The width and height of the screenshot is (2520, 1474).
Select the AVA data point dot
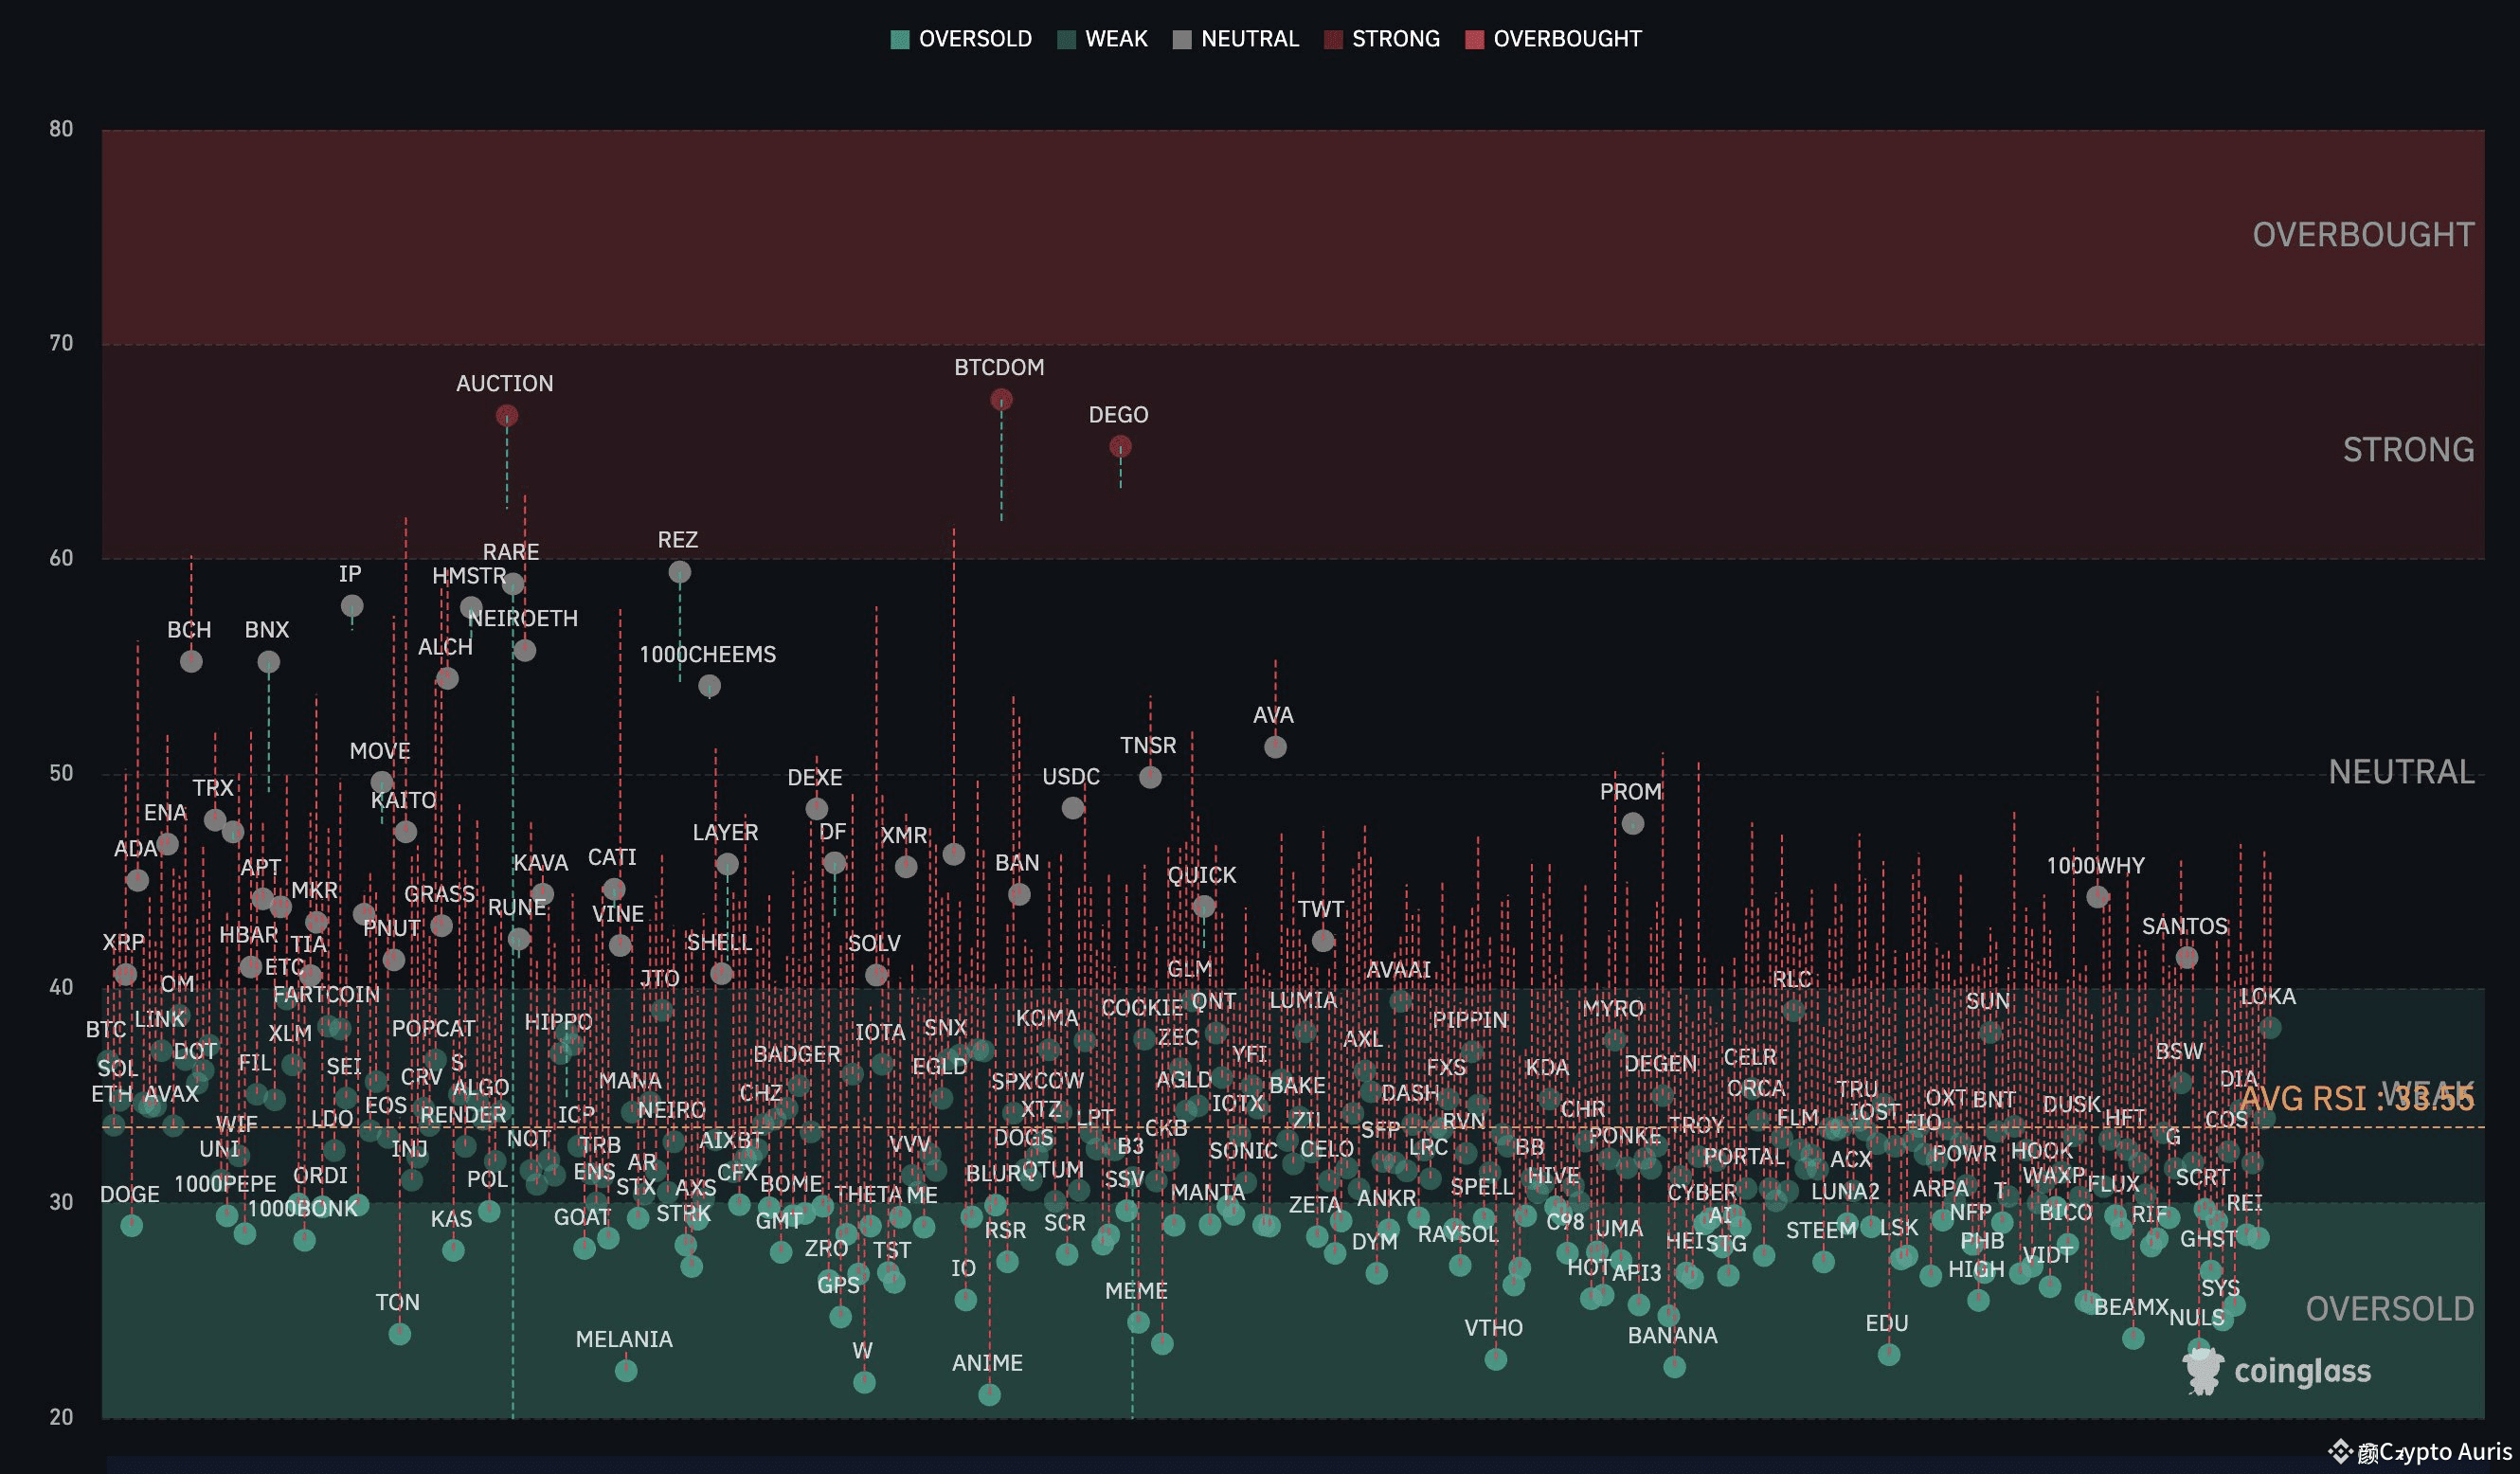coord(1275,747)
